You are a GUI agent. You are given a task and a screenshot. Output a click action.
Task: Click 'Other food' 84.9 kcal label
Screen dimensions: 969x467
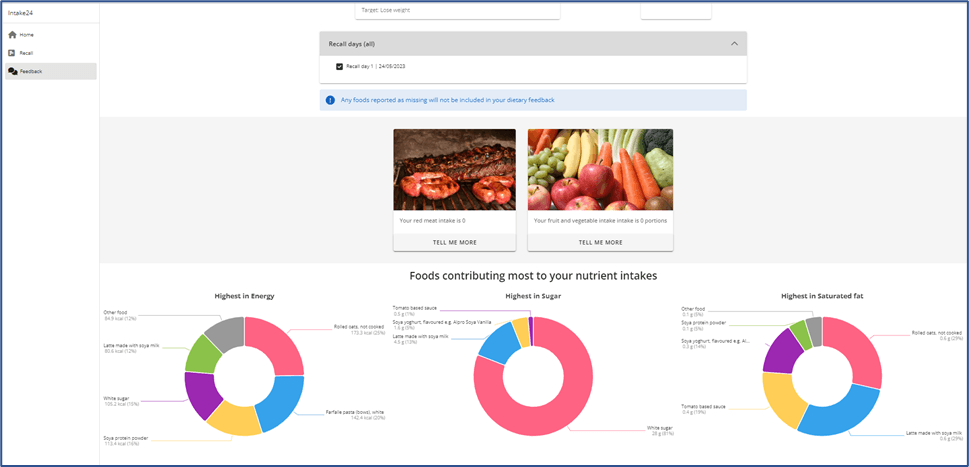(x=120, y=316)
